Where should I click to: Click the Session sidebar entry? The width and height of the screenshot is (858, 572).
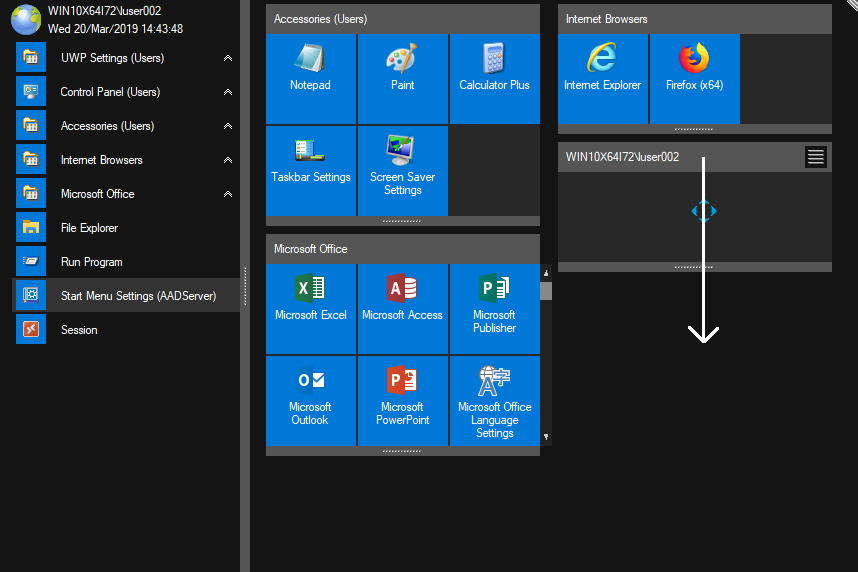click(x=79, y=330)
